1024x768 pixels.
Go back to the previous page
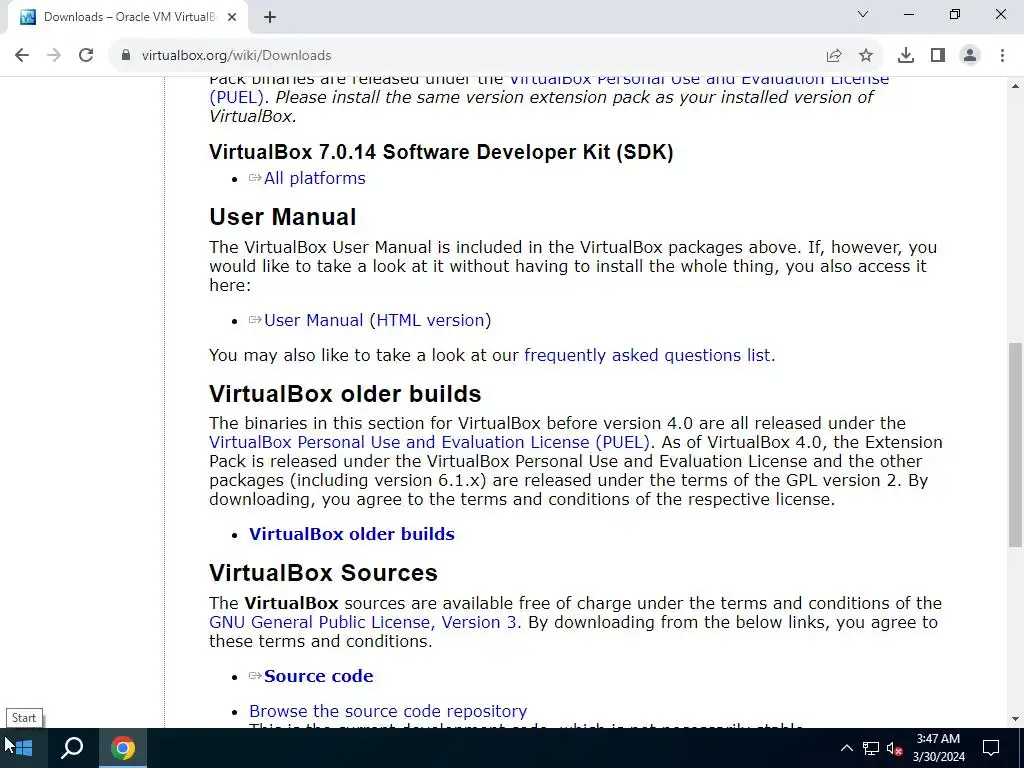point(22,56)
